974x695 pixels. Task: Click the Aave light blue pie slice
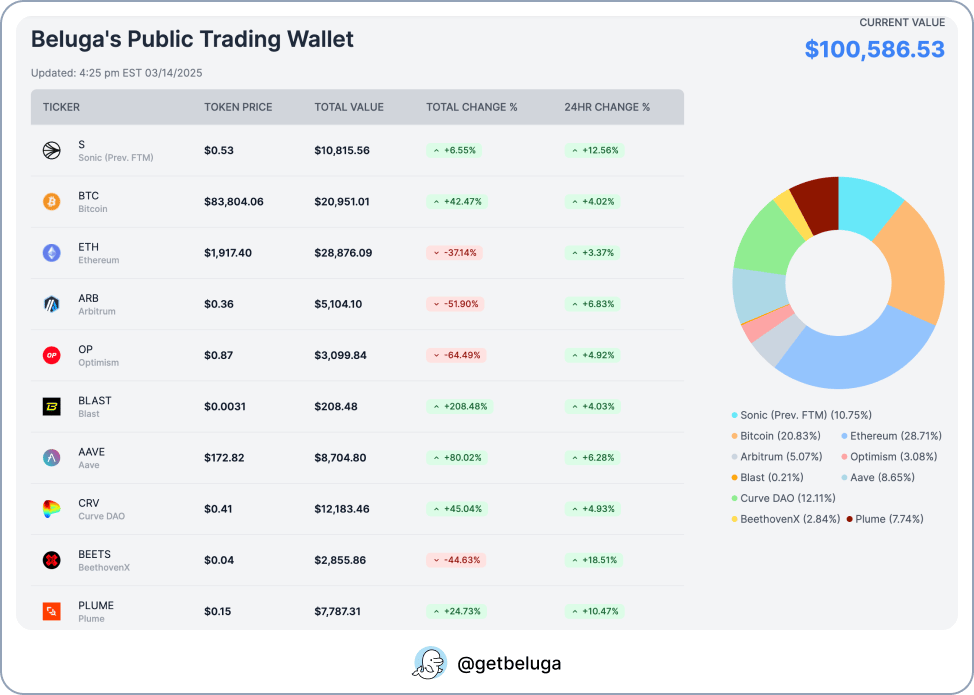tap(760, 293)
